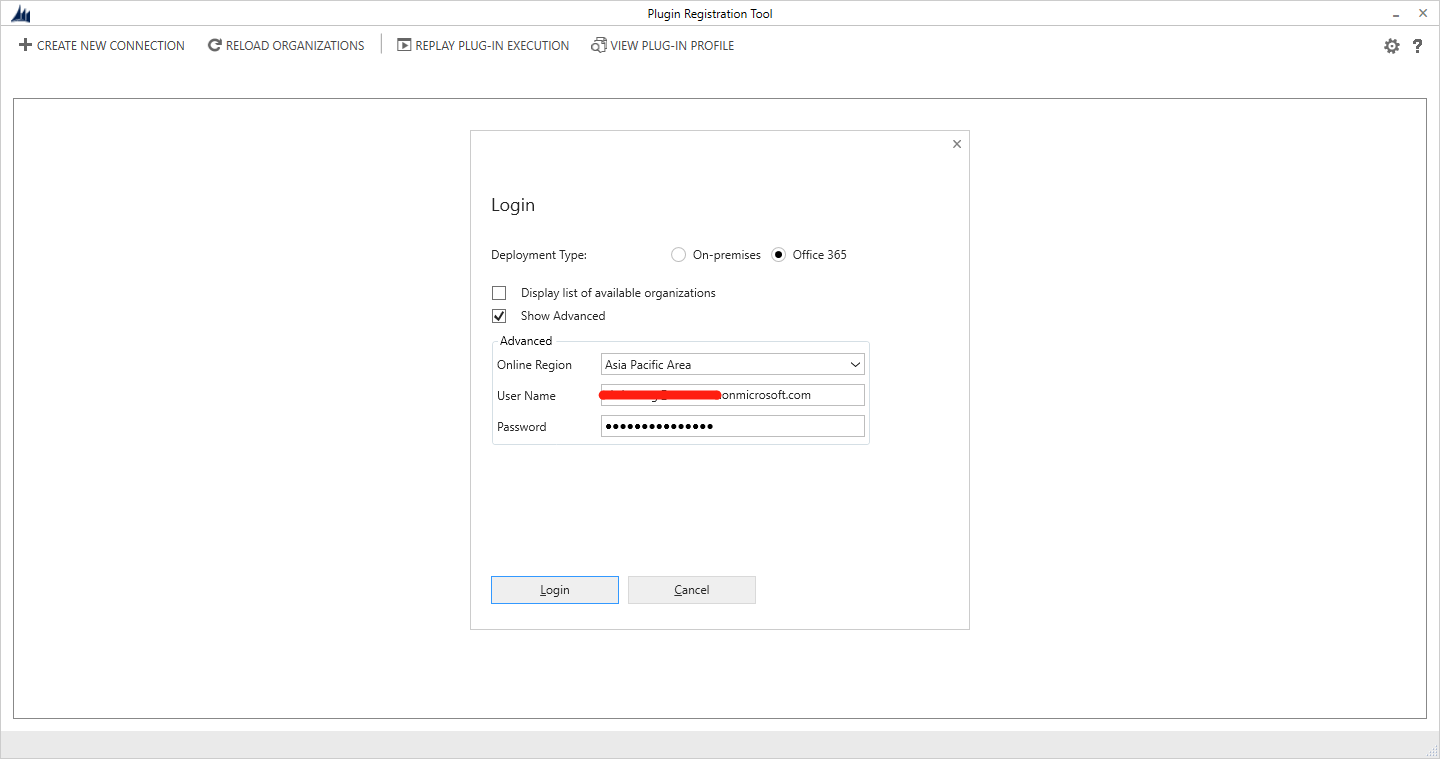
Task: Click the Cancel button
Action: (x=692, y=590)
